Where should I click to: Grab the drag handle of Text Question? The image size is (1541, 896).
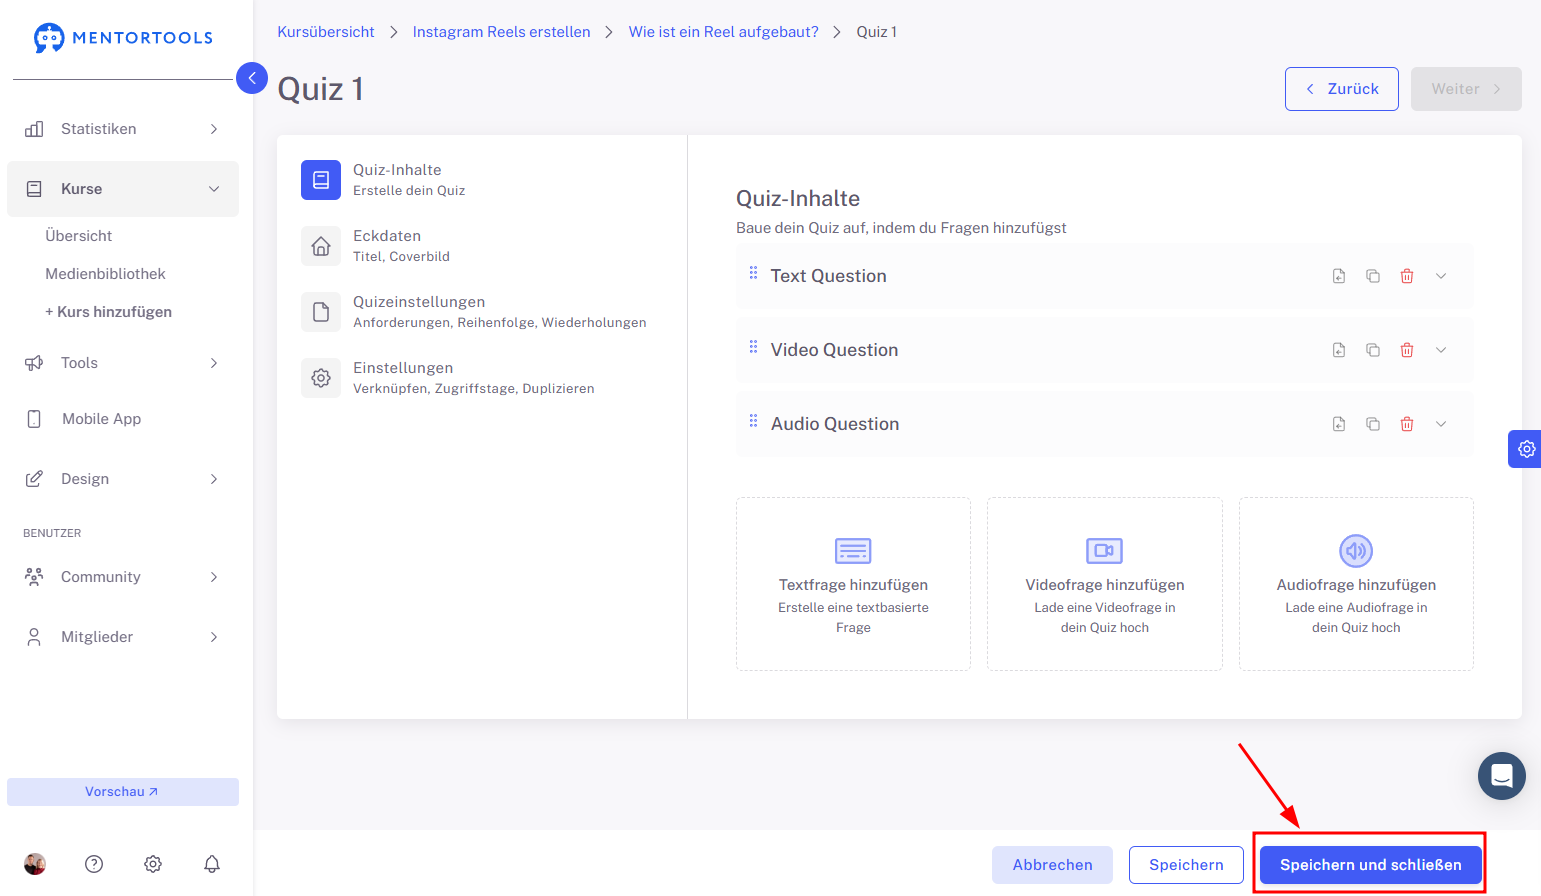point(753,272)
